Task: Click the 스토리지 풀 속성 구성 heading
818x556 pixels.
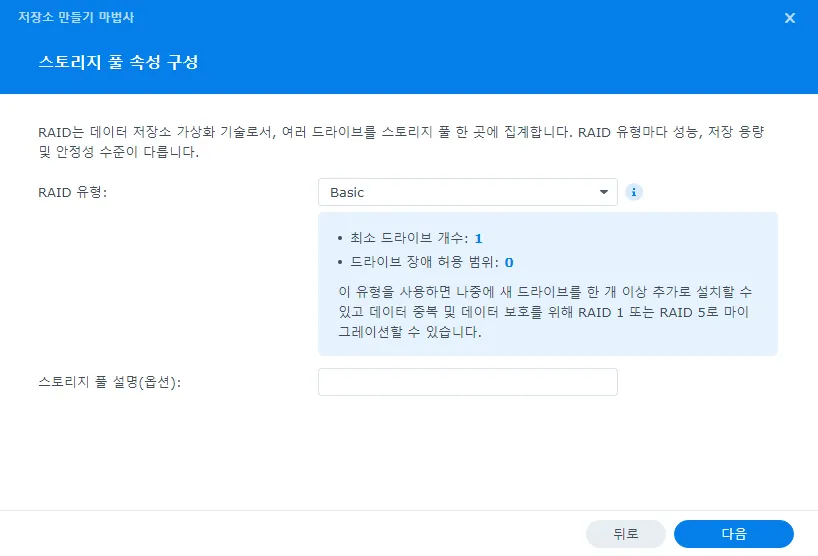Action: [x=118, y=62]
